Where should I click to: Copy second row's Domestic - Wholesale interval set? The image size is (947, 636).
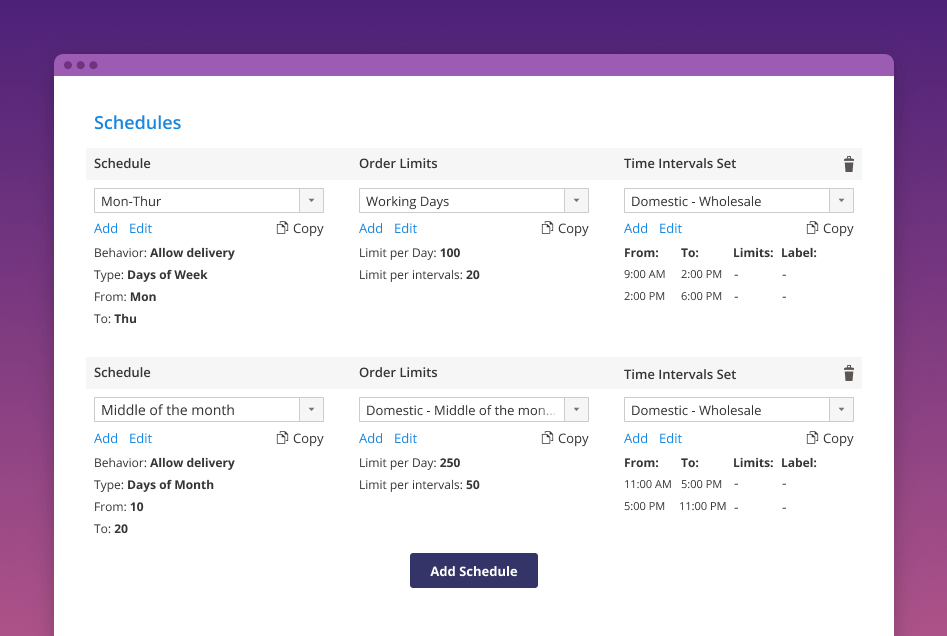[830, 438]
